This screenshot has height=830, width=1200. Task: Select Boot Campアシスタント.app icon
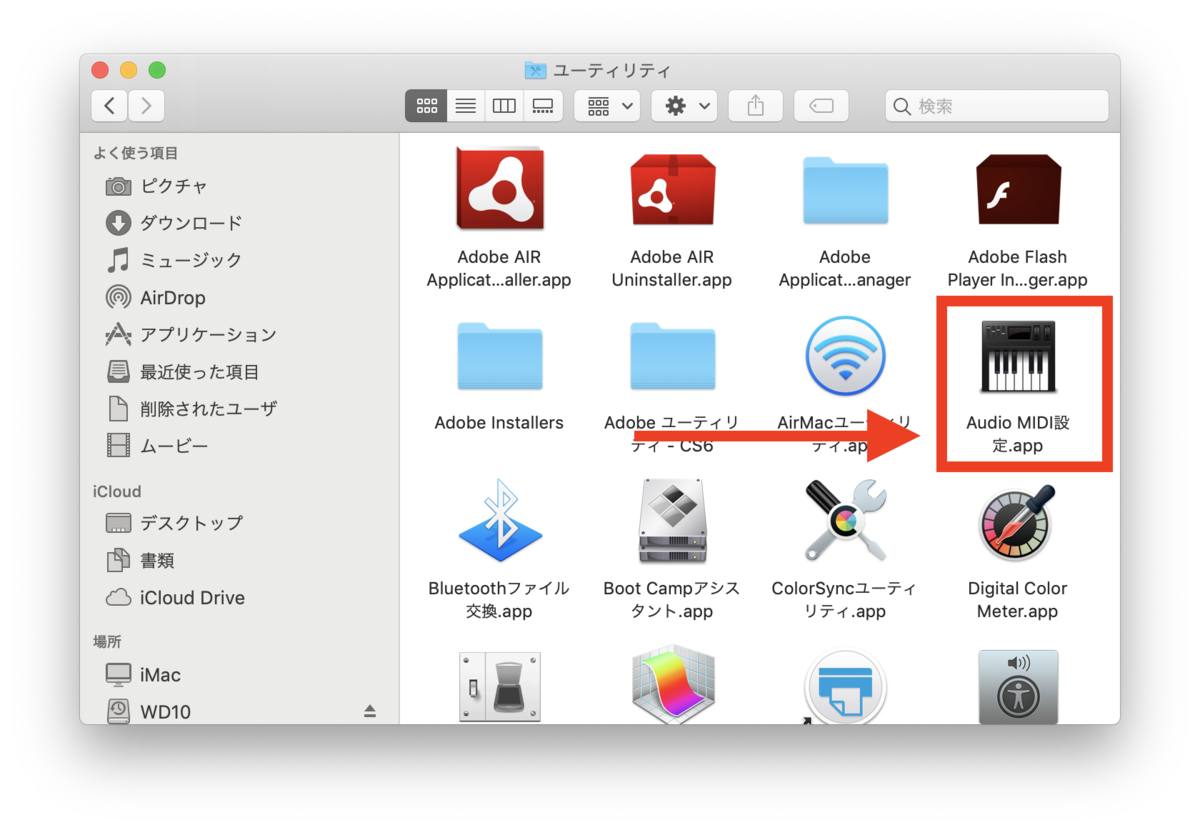pos(672,521)
